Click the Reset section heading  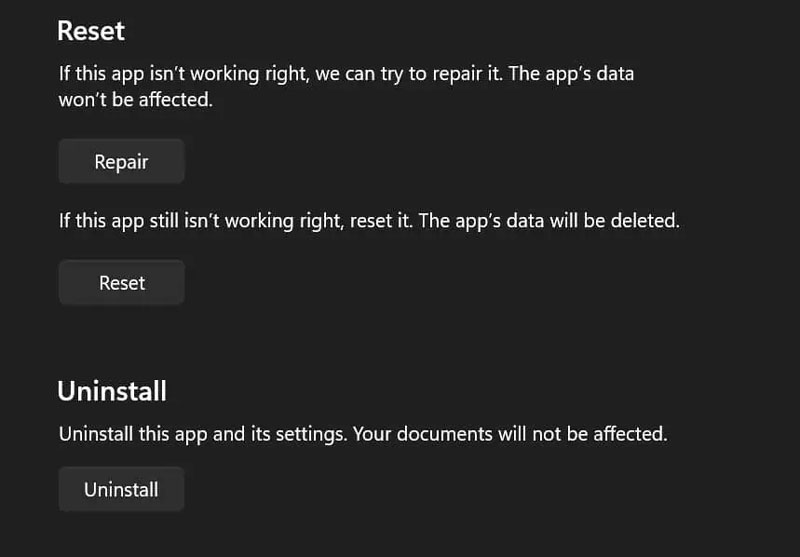point(91,31)
